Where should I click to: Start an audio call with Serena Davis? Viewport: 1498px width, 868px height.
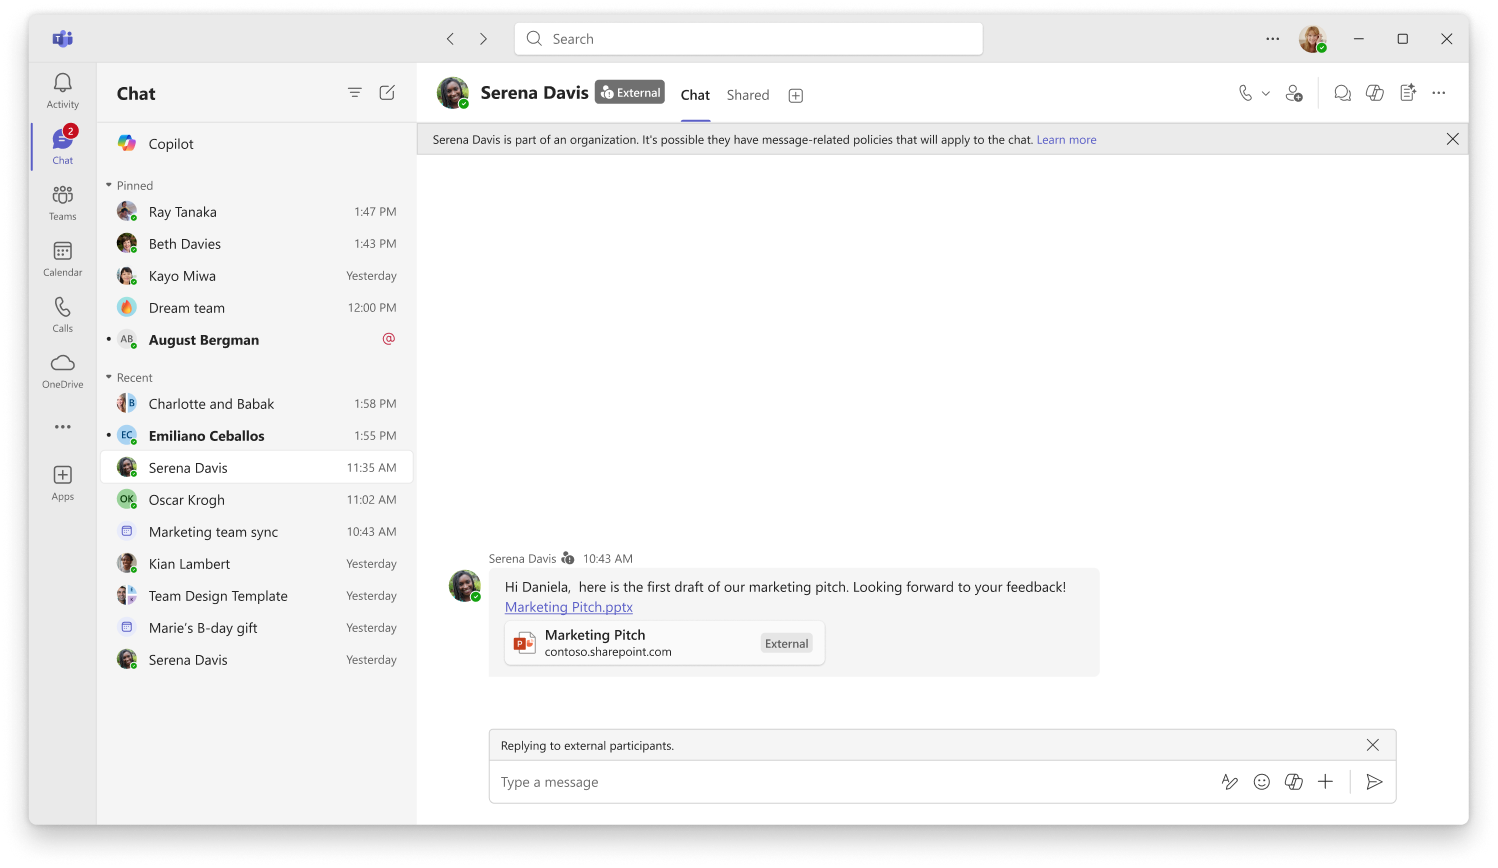coord(1245,92)
